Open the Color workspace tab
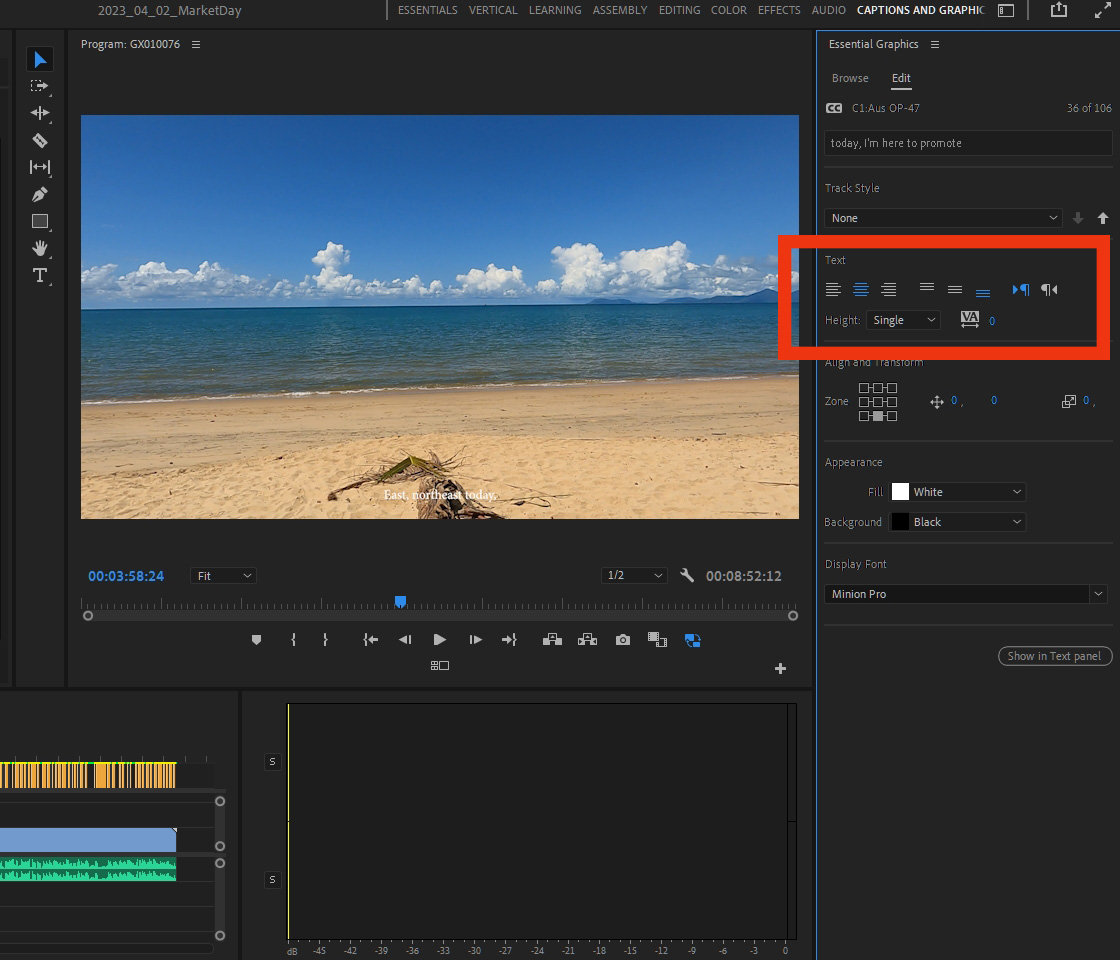 point(728,10)
